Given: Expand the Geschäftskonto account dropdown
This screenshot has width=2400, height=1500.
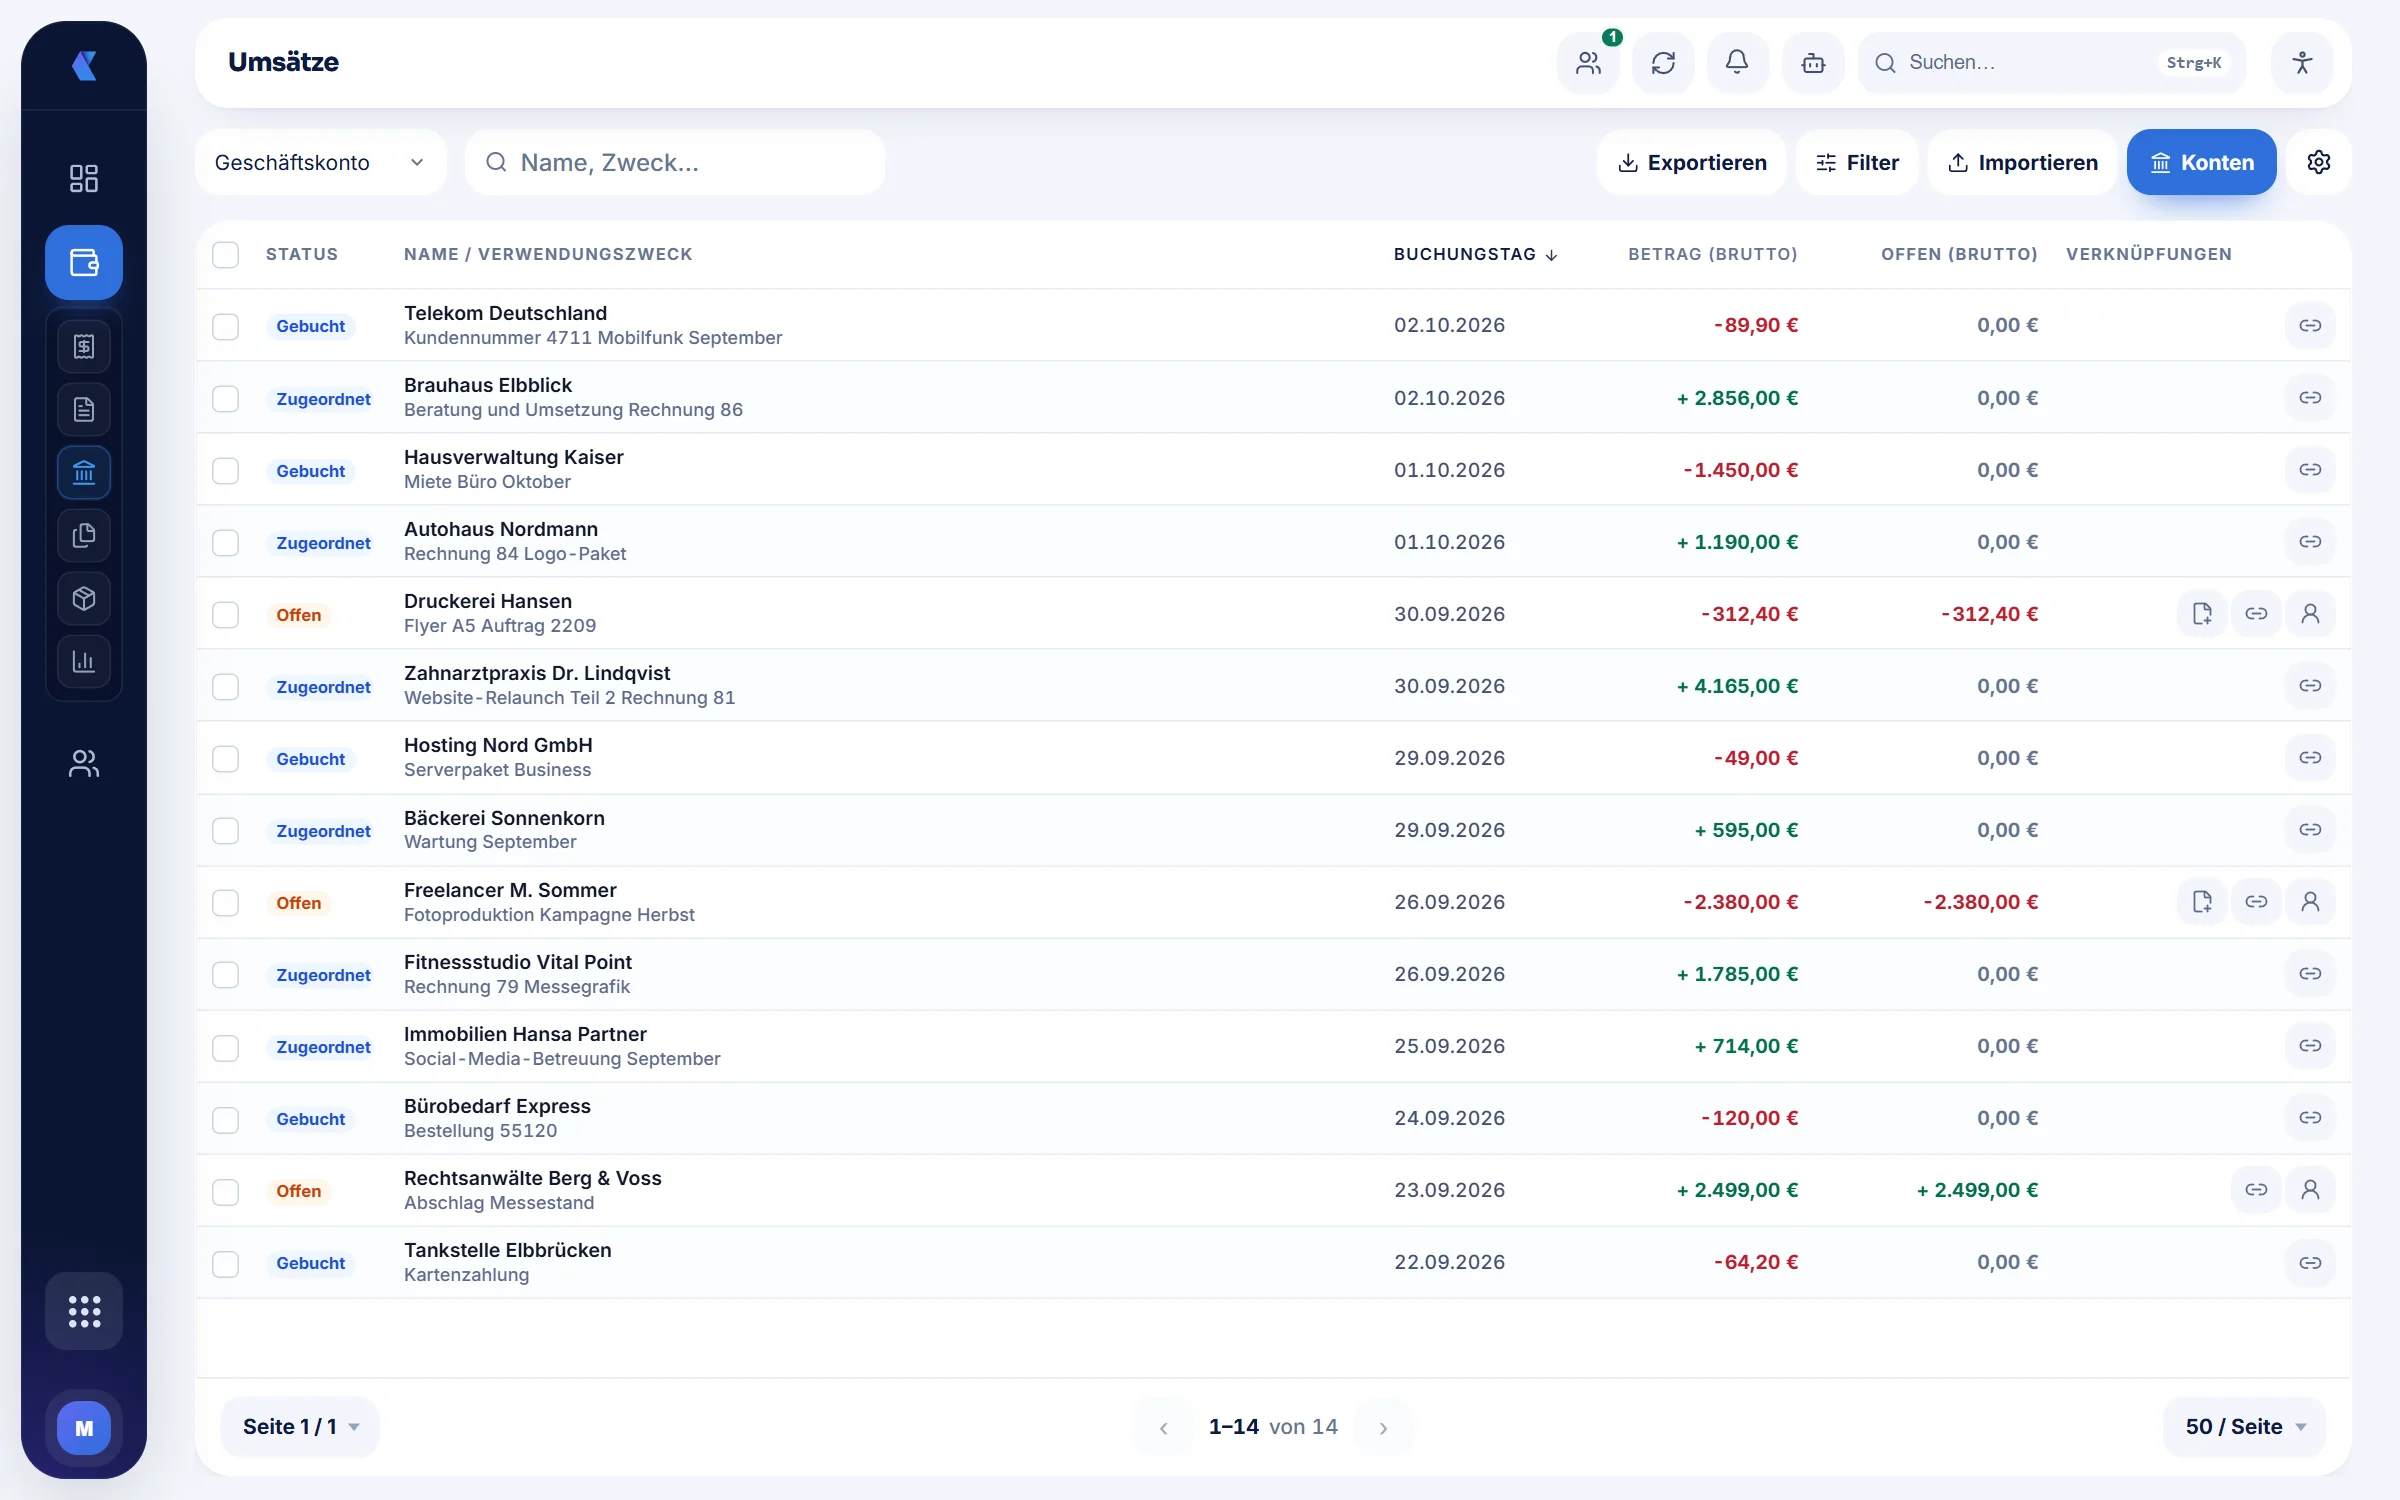Looking at the screenshot, I should click(x=321, y=162).
